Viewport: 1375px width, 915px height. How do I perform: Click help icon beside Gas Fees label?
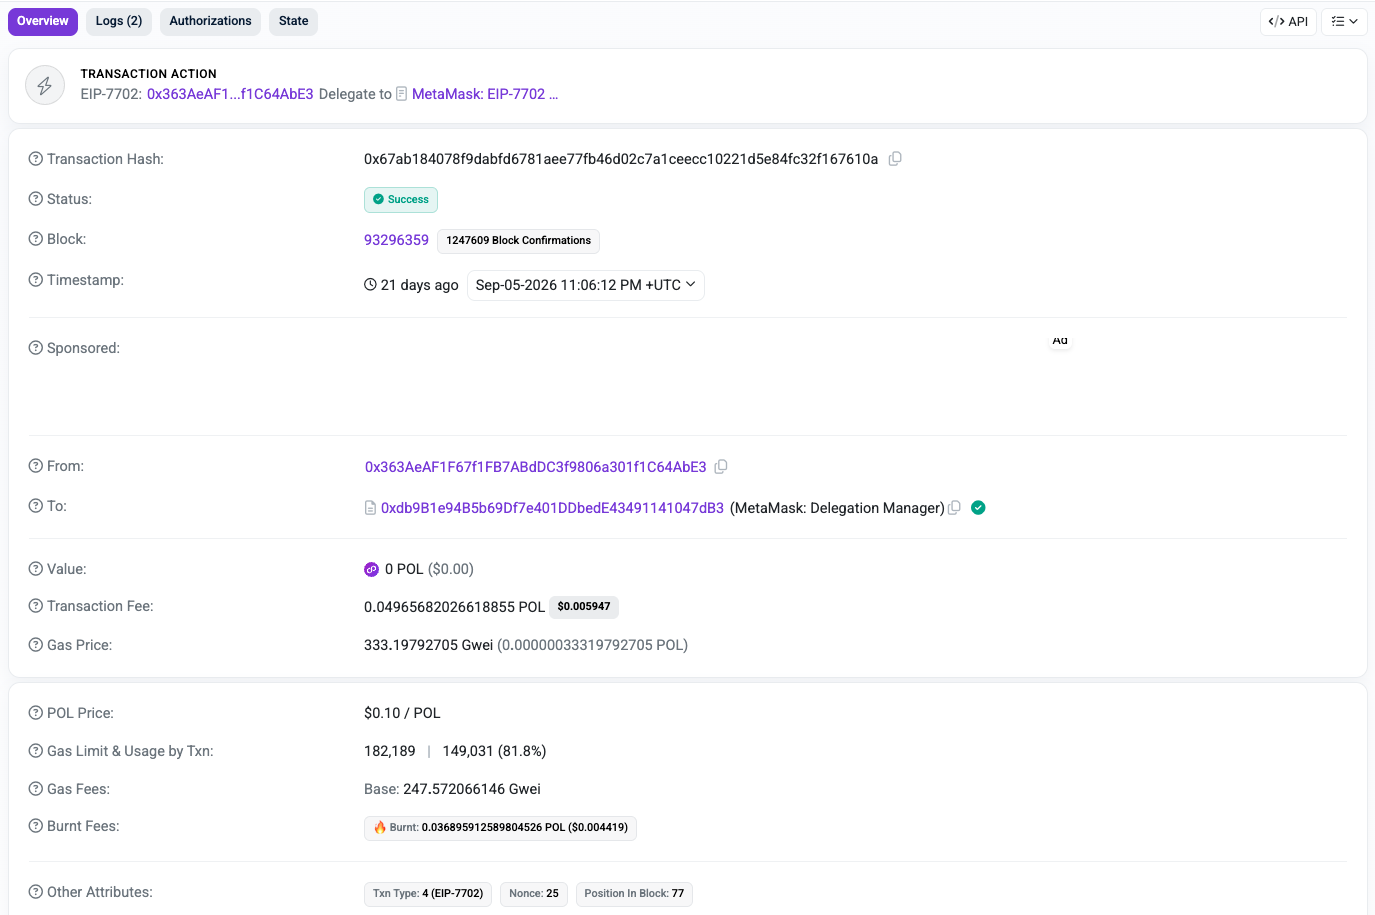click(x=36, y=789)
